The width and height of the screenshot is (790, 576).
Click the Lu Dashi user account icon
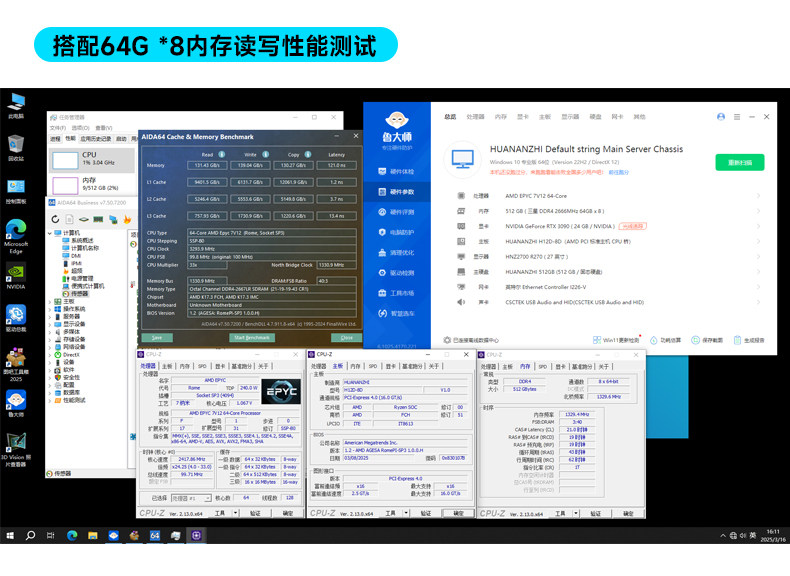point(721,116)
